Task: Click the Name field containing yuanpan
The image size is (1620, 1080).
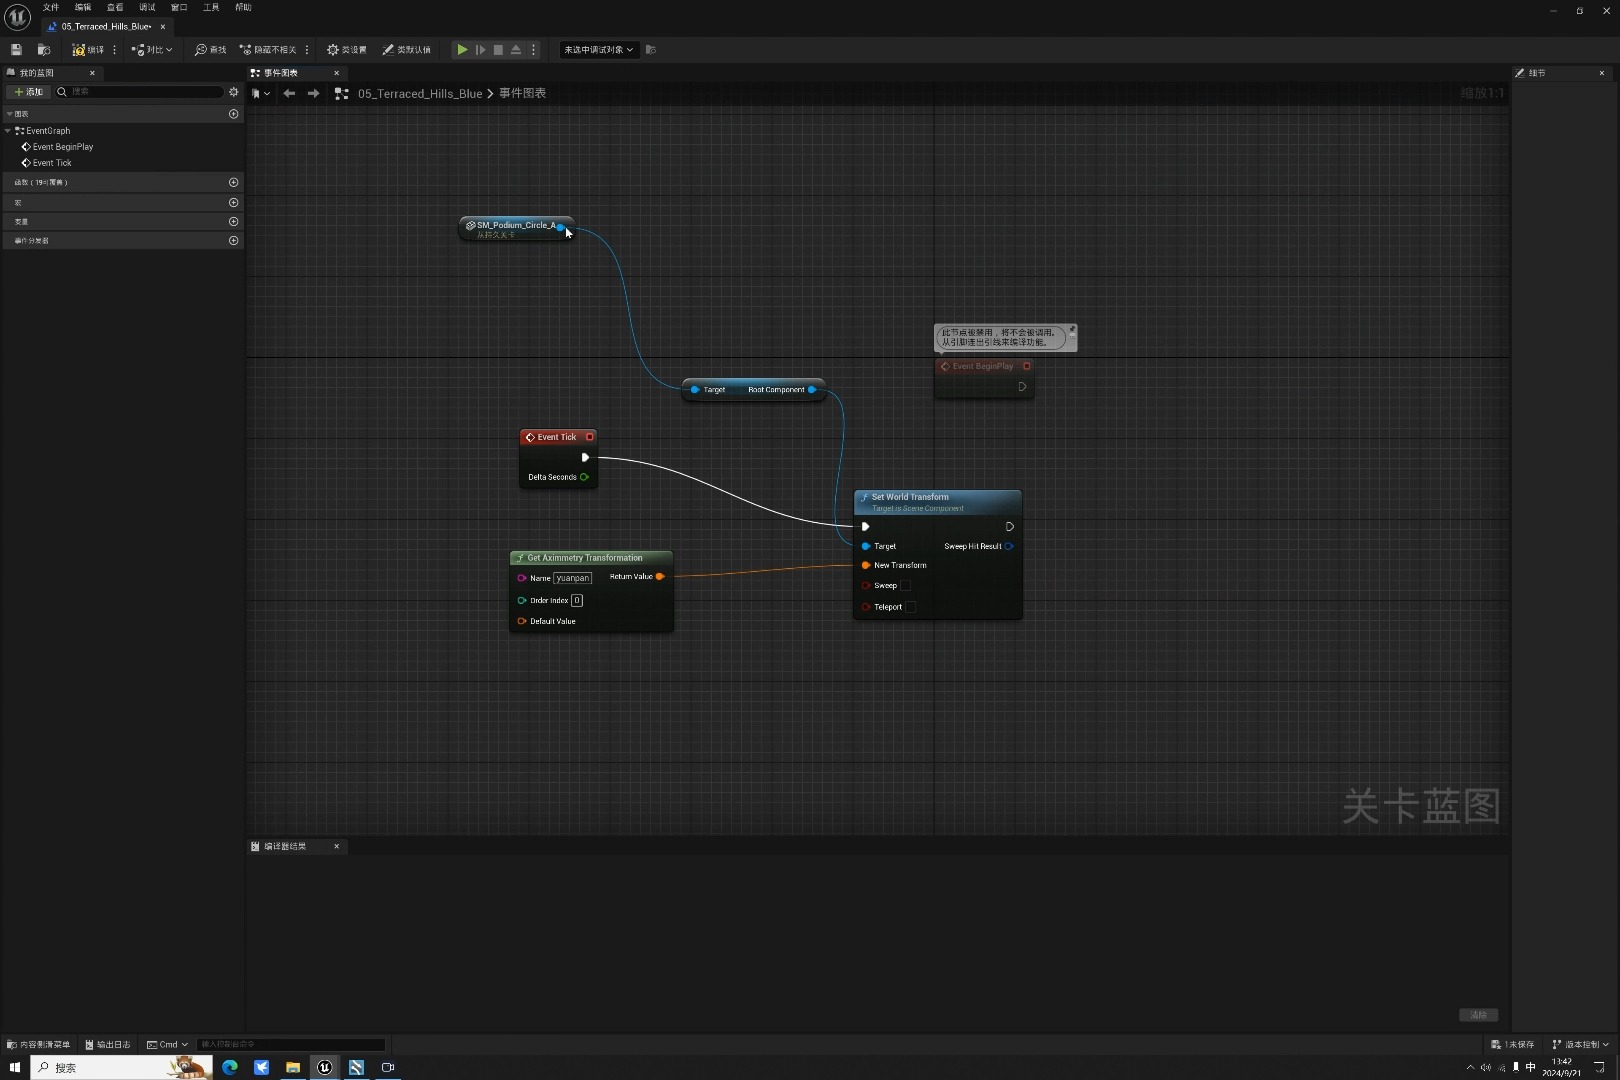Action: (573, 578)
